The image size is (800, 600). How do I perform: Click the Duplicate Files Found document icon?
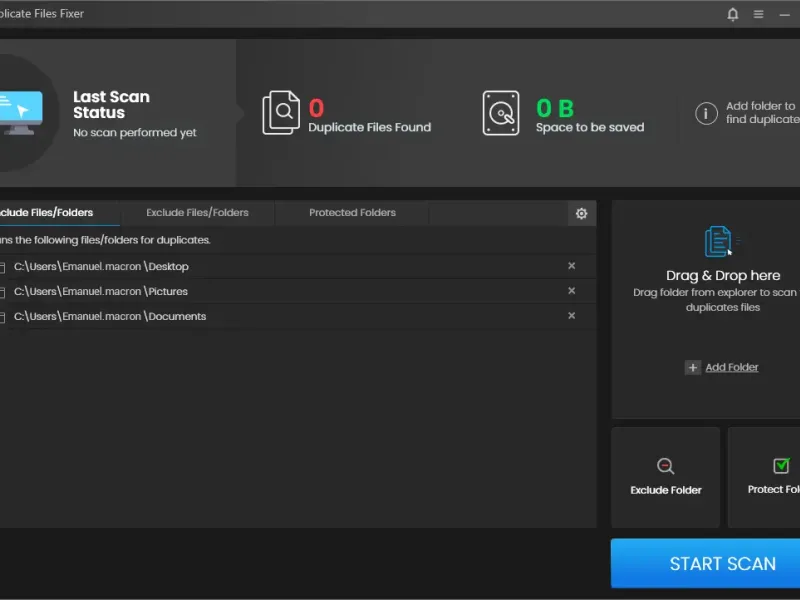pos(281,113)
